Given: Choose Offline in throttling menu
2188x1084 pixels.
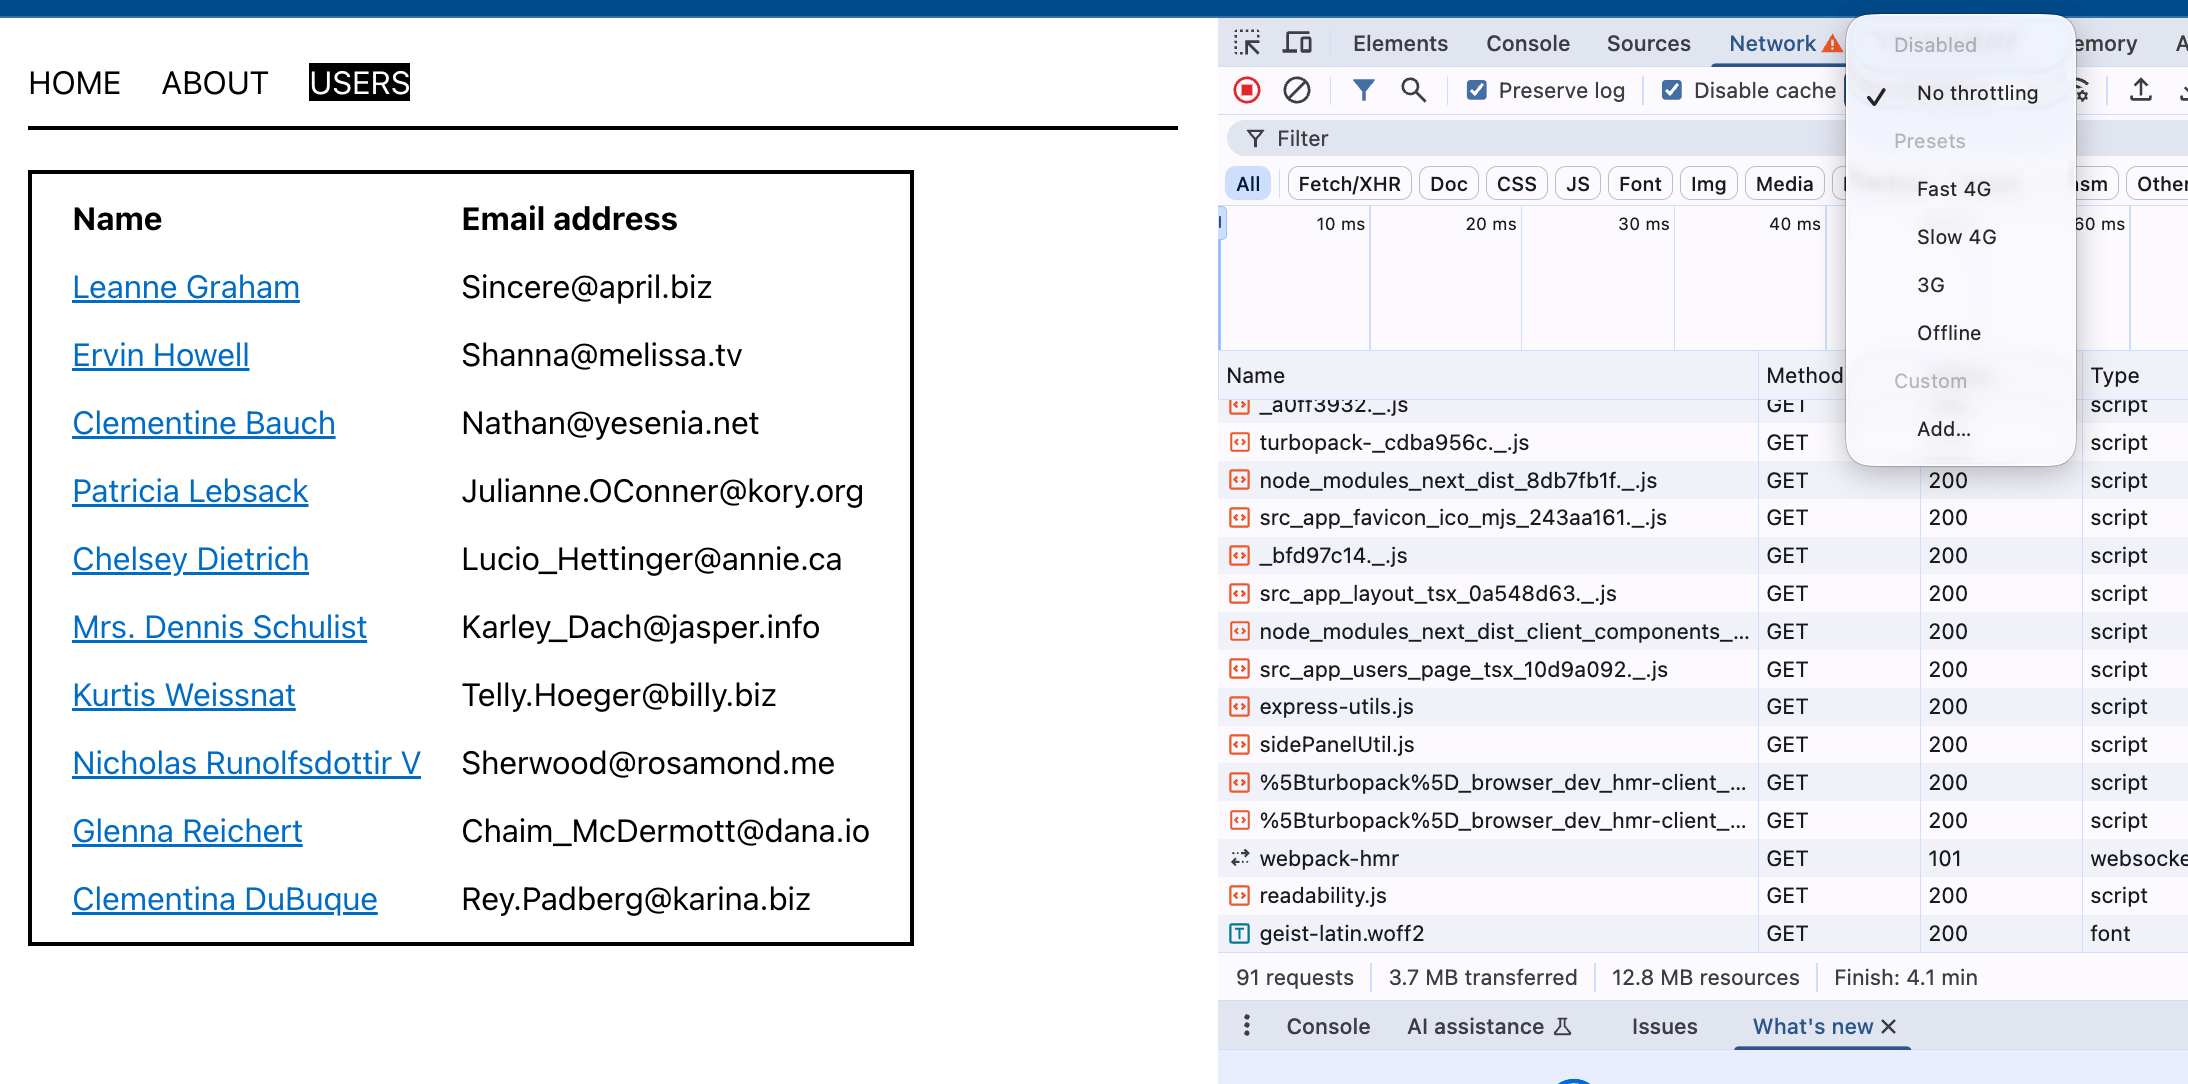Looking at the screenshot, I should [x=1948, y=333].
